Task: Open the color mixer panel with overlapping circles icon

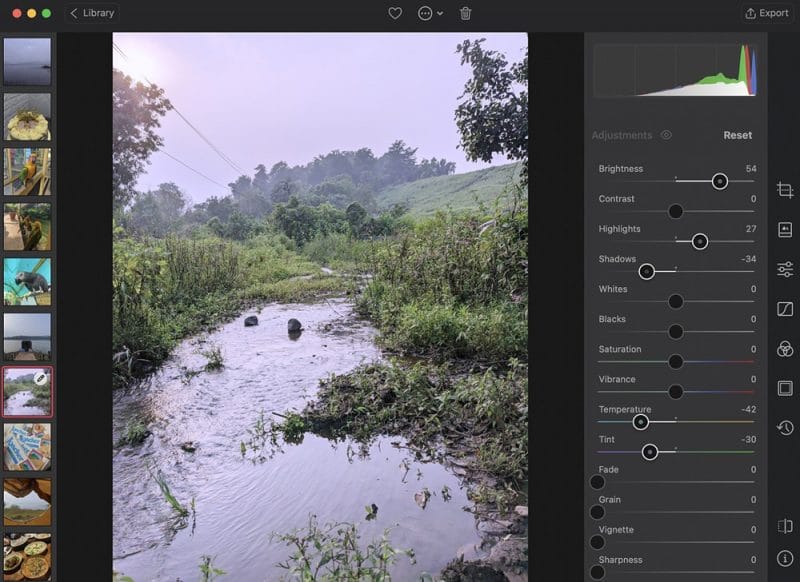Action: tap(785, 344)
